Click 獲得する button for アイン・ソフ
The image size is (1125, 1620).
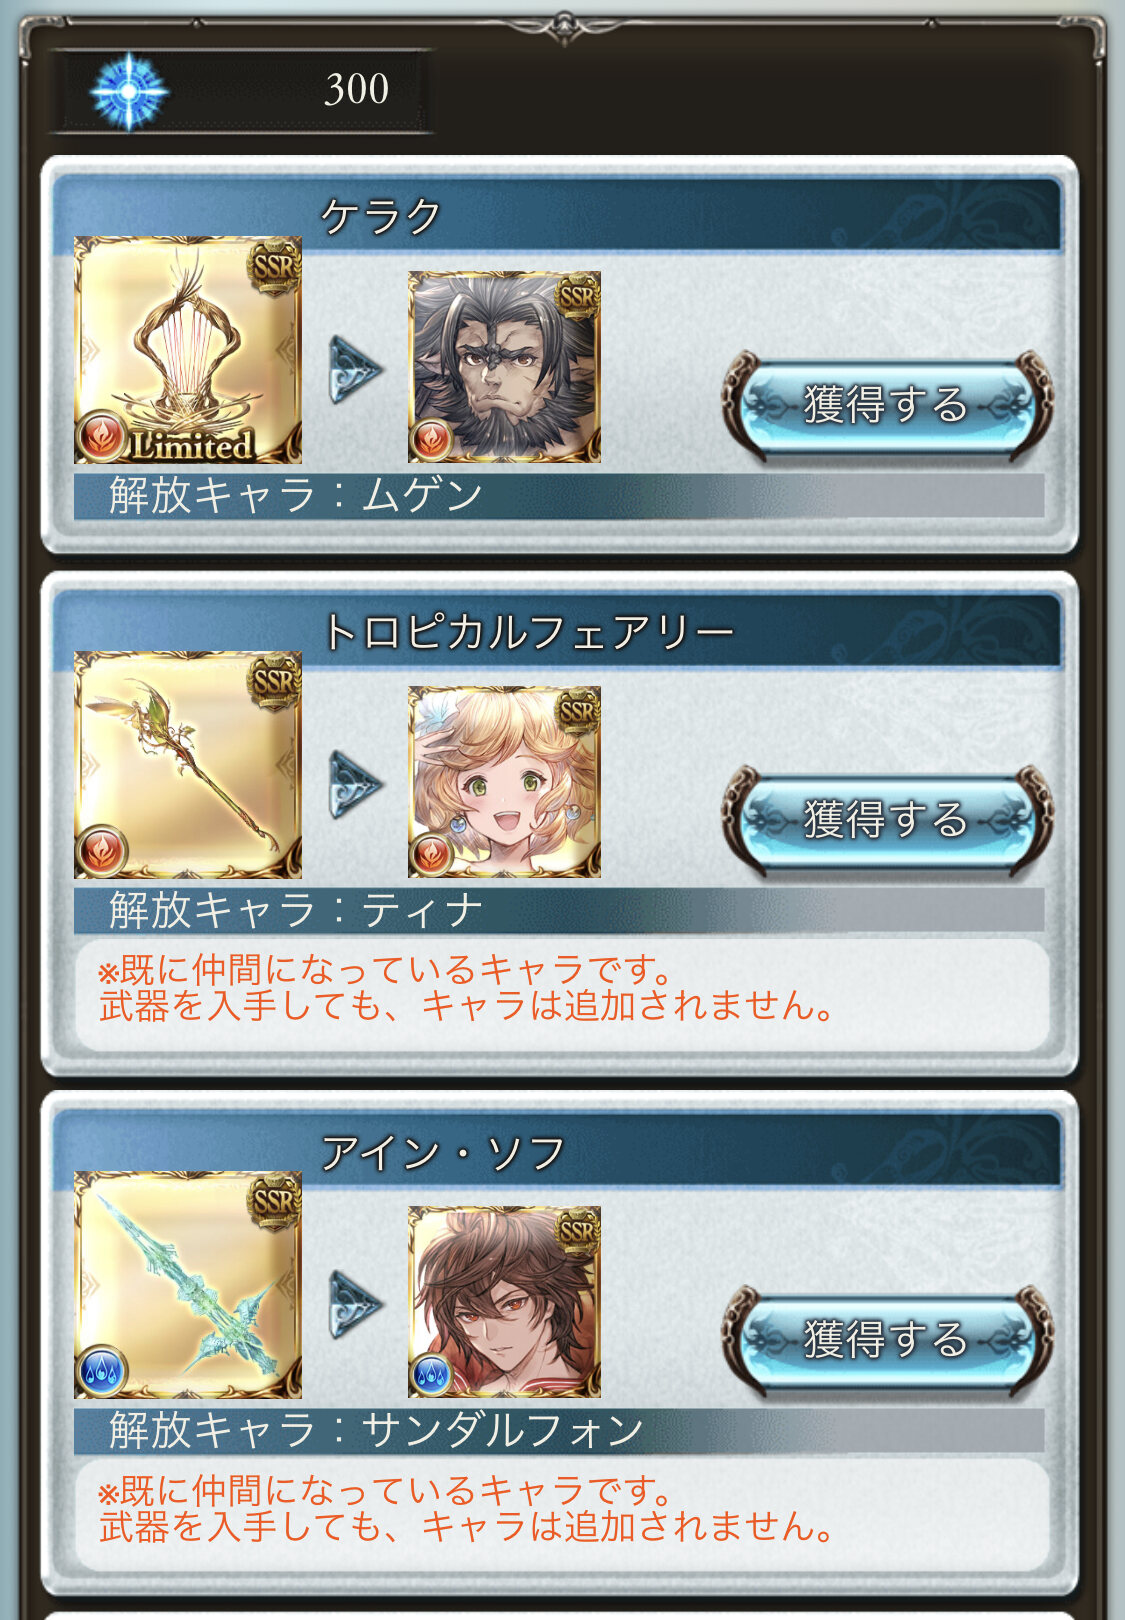point(887,1340)
